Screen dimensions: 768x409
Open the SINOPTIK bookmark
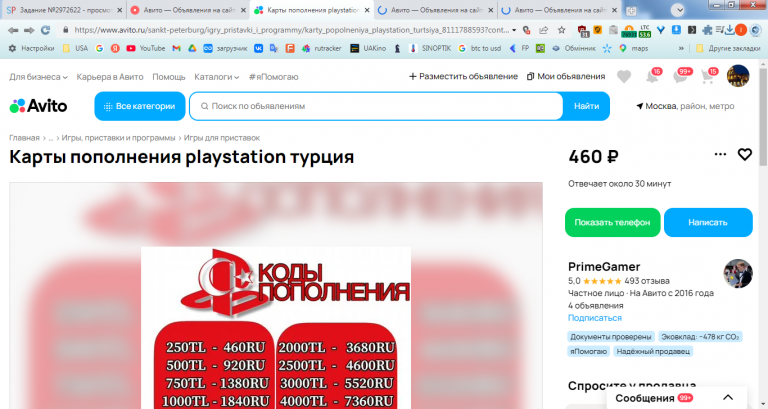(430, 48)
